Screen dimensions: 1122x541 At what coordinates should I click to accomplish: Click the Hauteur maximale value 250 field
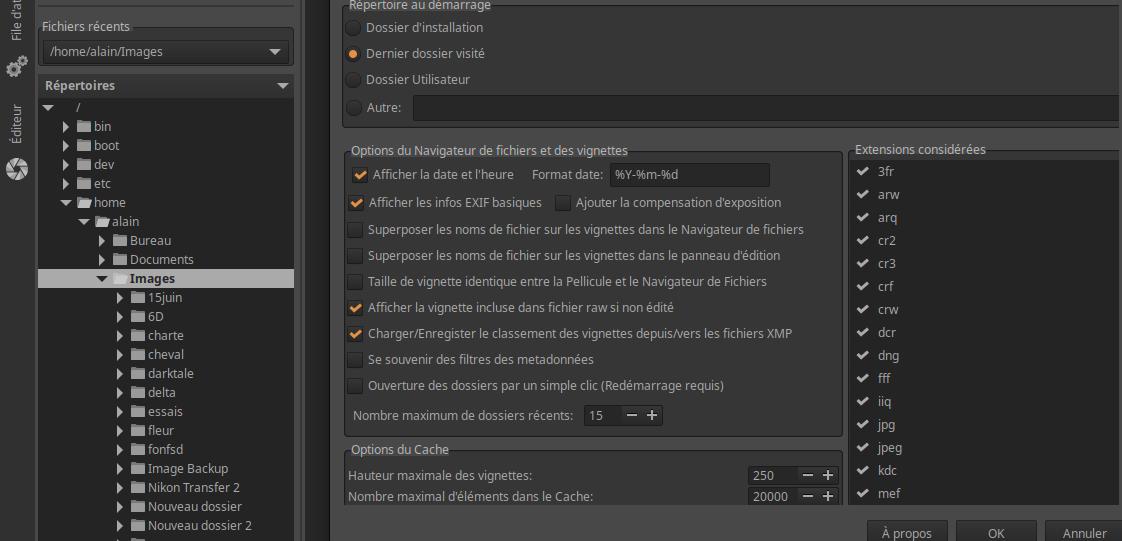[x=772, y=475]
